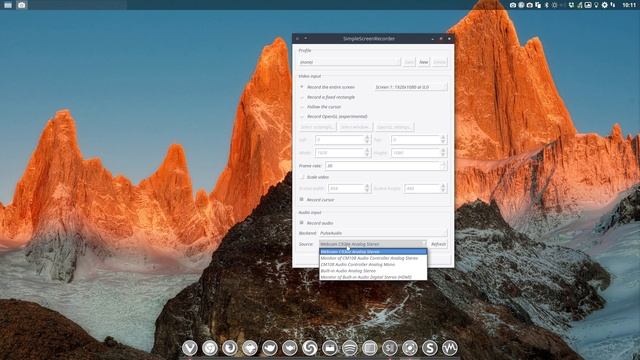Screen dimensions: 640x360
Task: Select Record a fixed rectangle option
Action: coord(327,97)
